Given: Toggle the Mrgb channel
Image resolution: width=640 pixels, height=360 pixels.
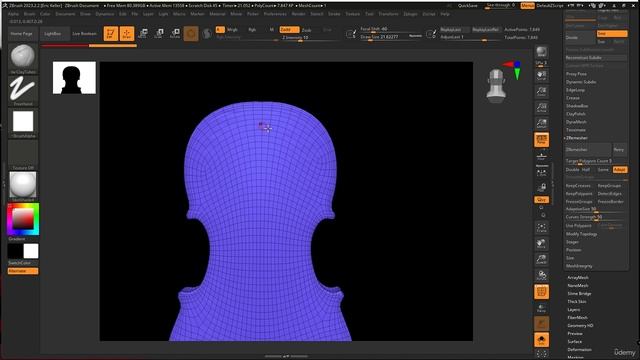Looking at the screenshot, I should click(x=232, y=30).
